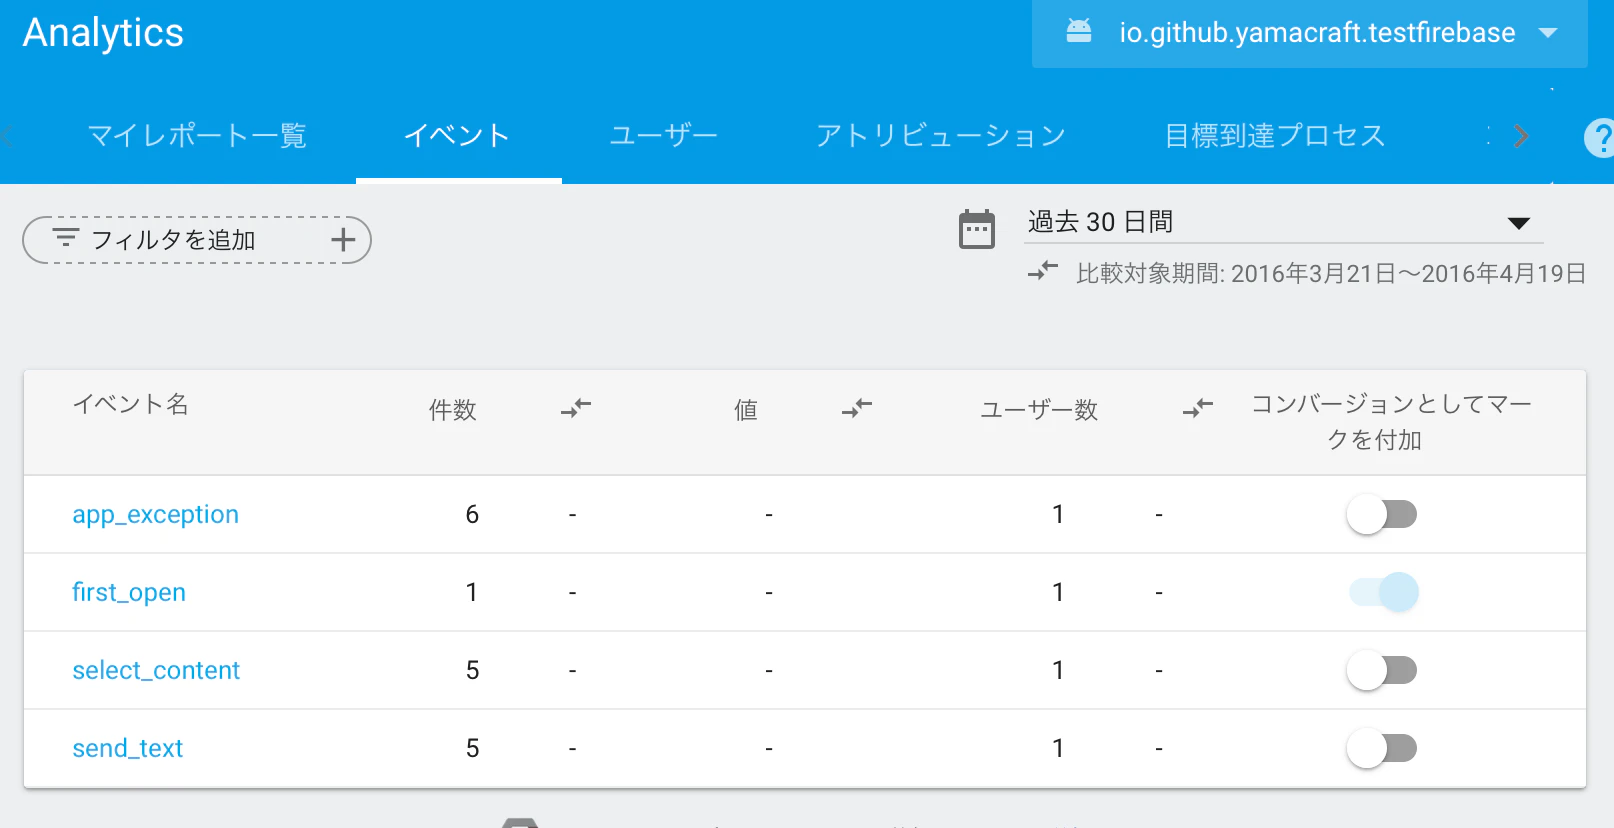Open the 目標到達プロセス tab
The image size is (1614, 828).
coord(1275,135)
